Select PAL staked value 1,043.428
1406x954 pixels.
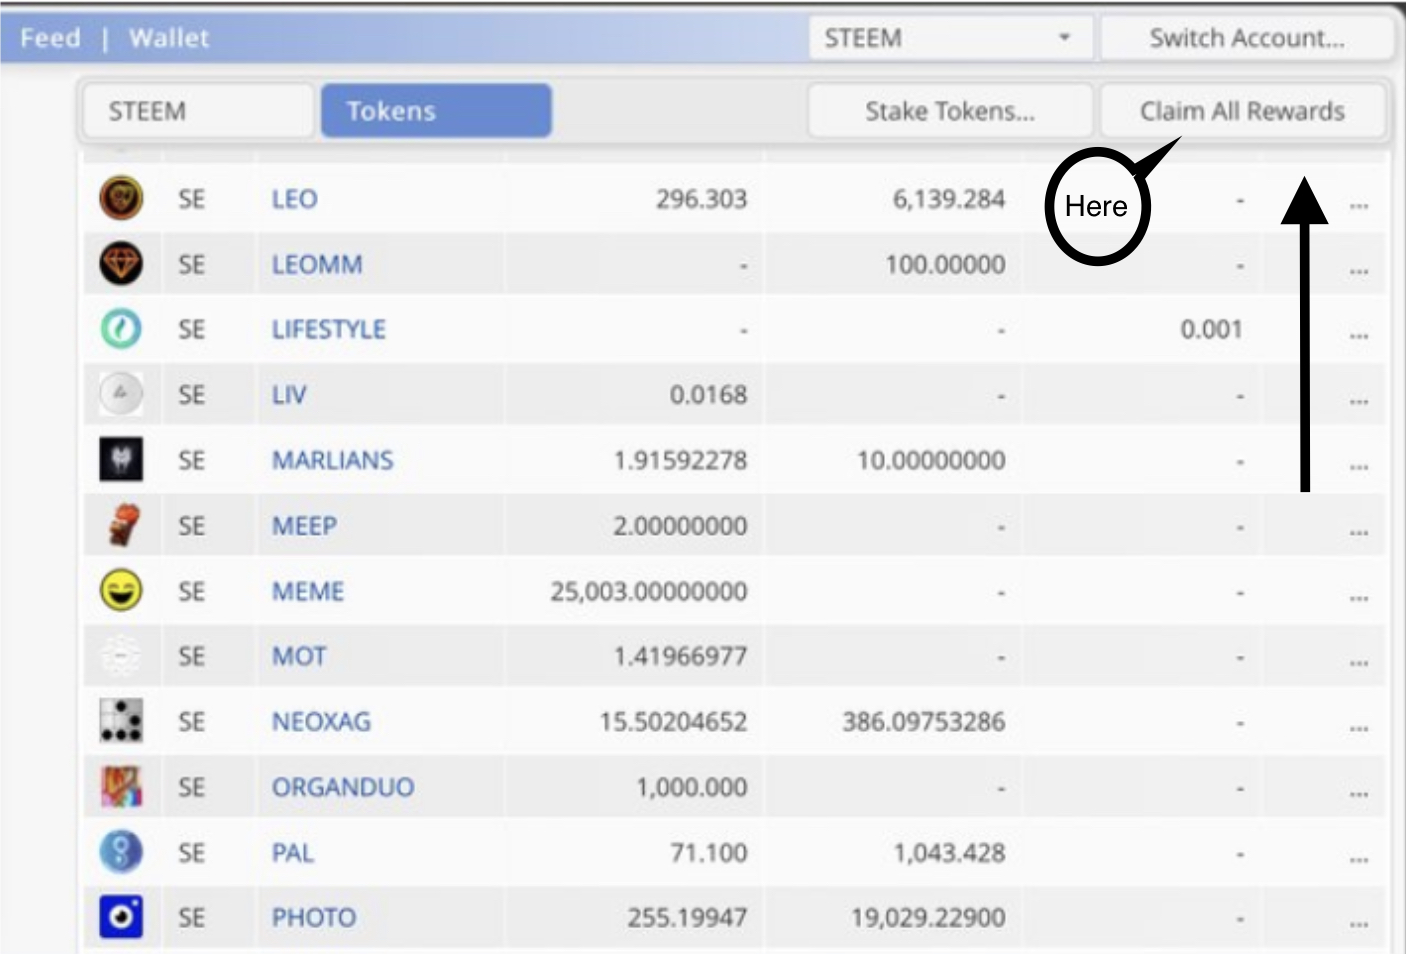coord(949,852)
